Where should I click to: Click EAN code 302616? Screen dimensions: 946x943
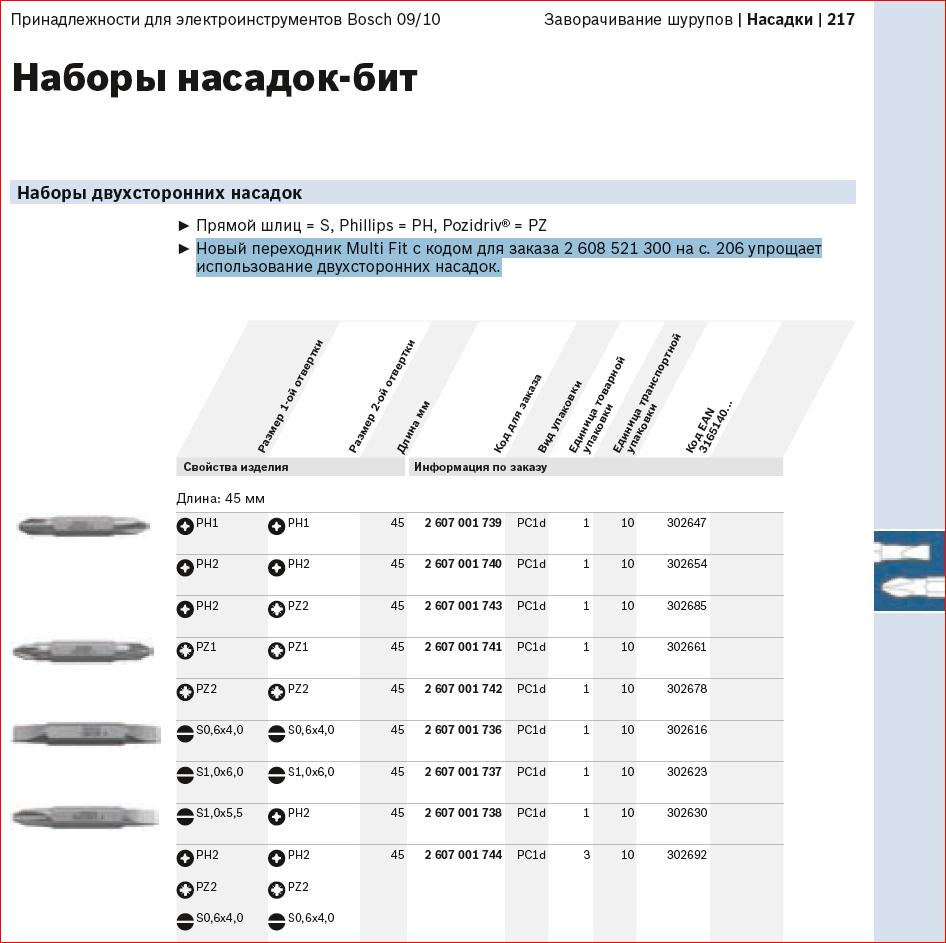tap(687, 730)
